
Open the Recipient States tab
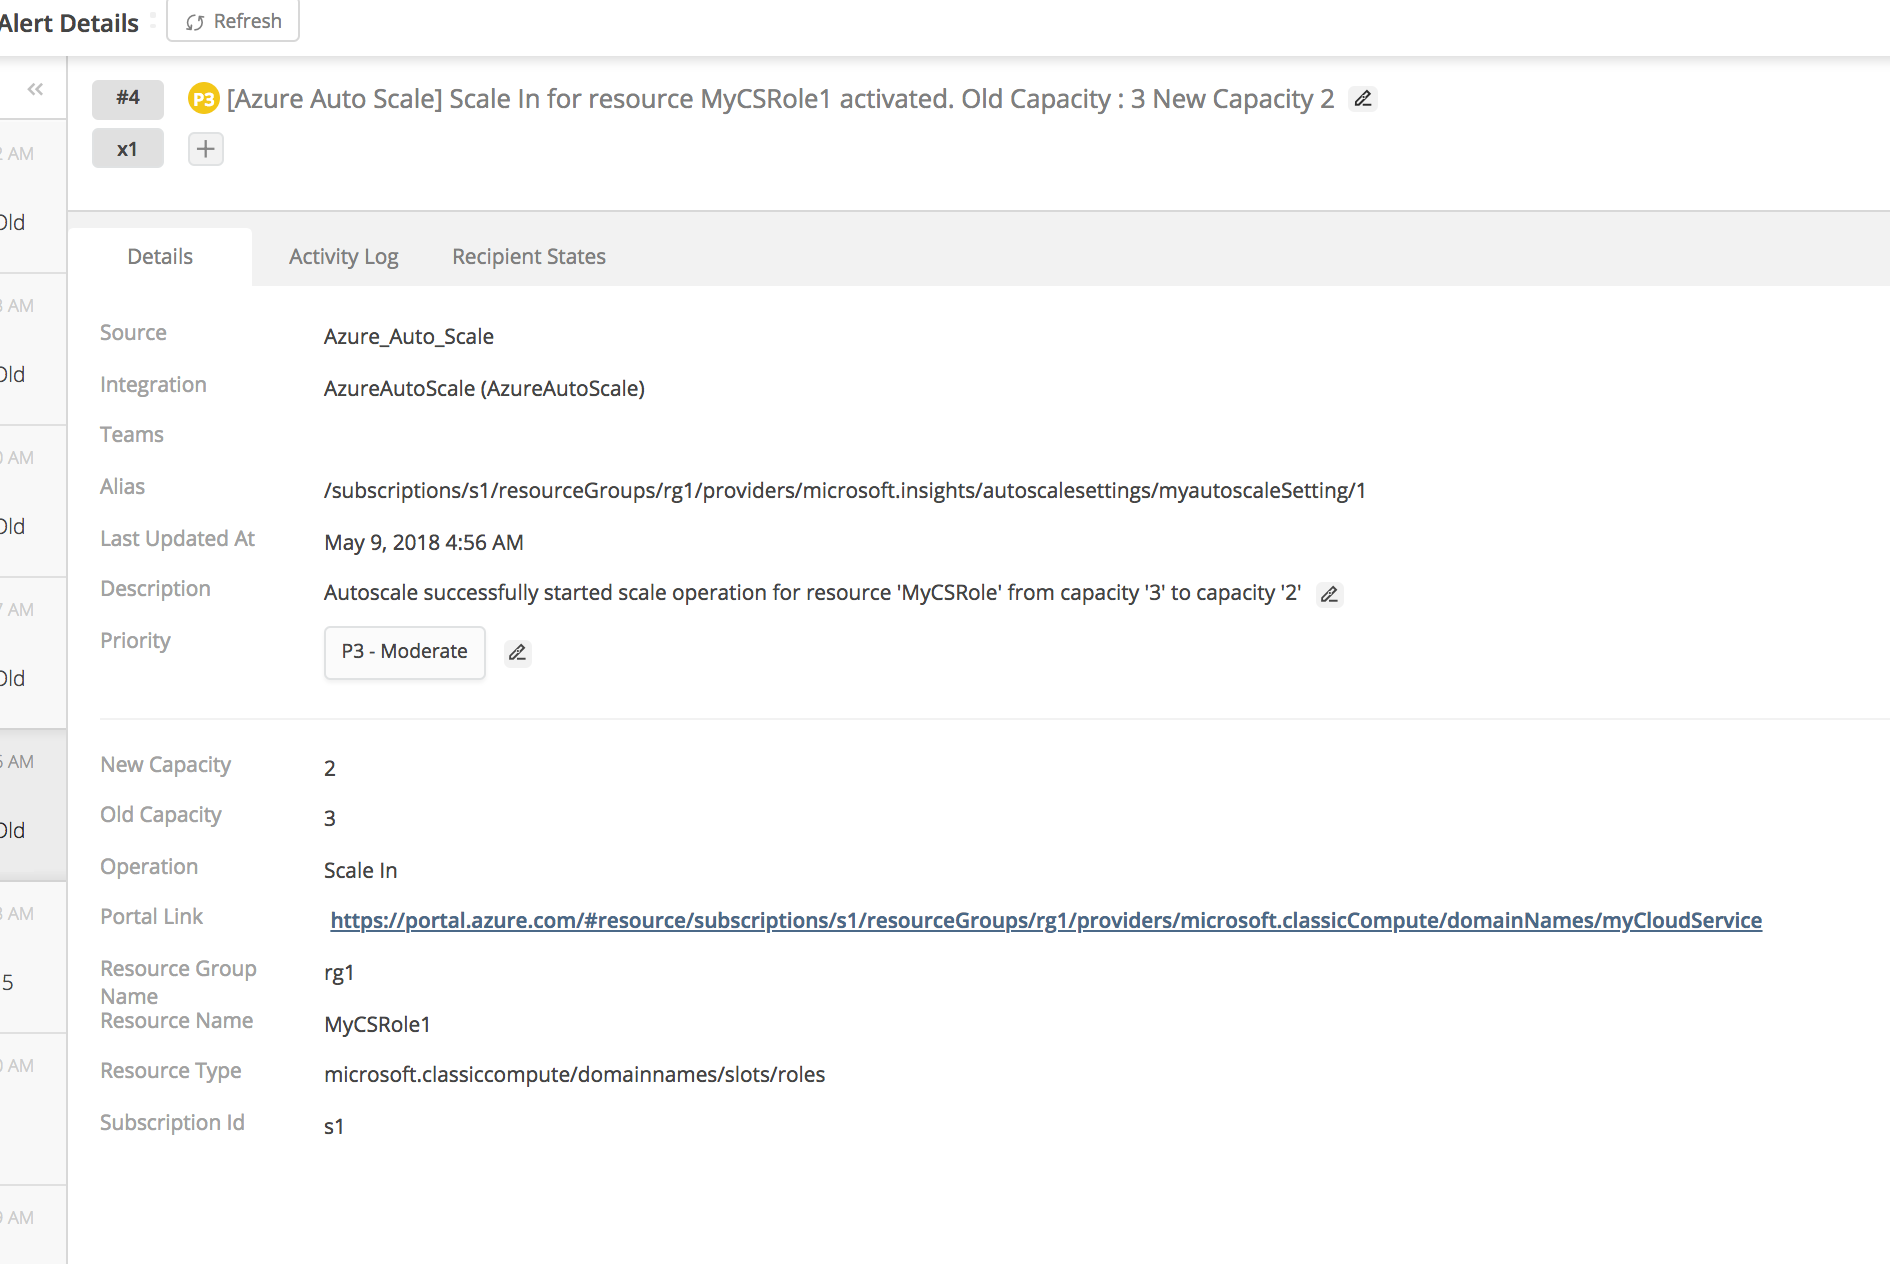pyautogui.click(x=529, y=257)
